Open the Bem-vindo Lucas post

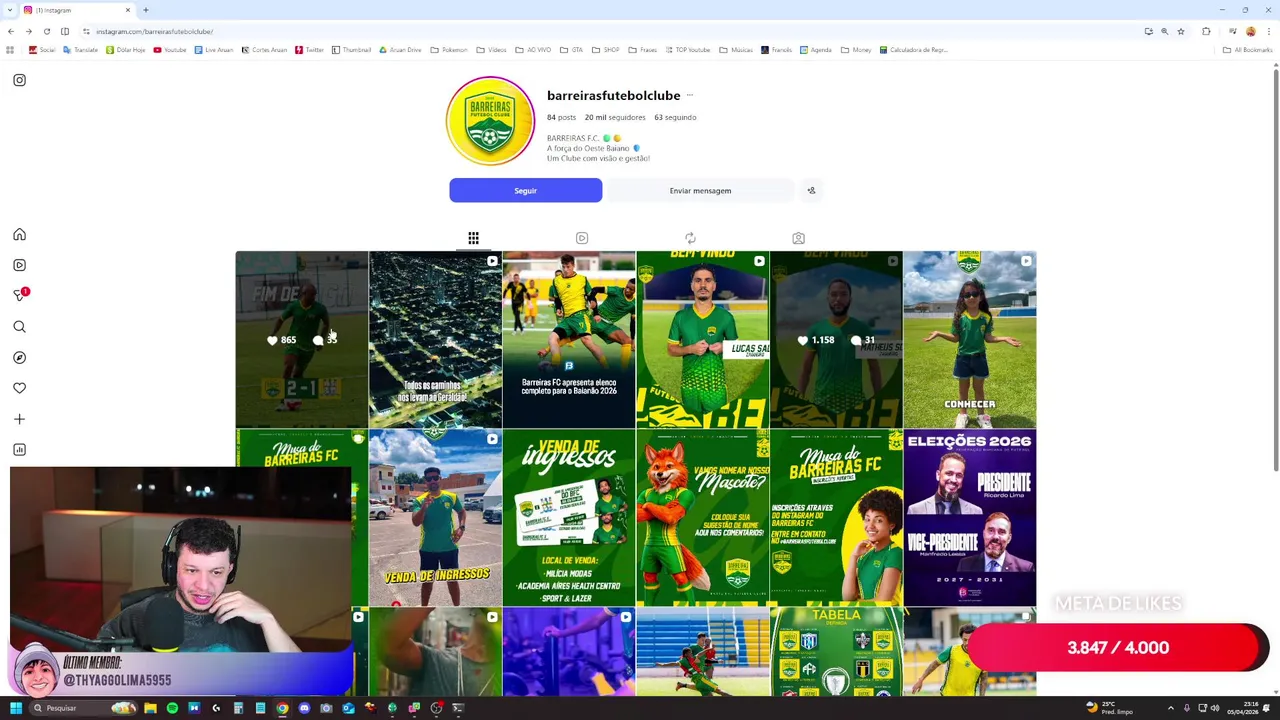[x=702, y=339]
